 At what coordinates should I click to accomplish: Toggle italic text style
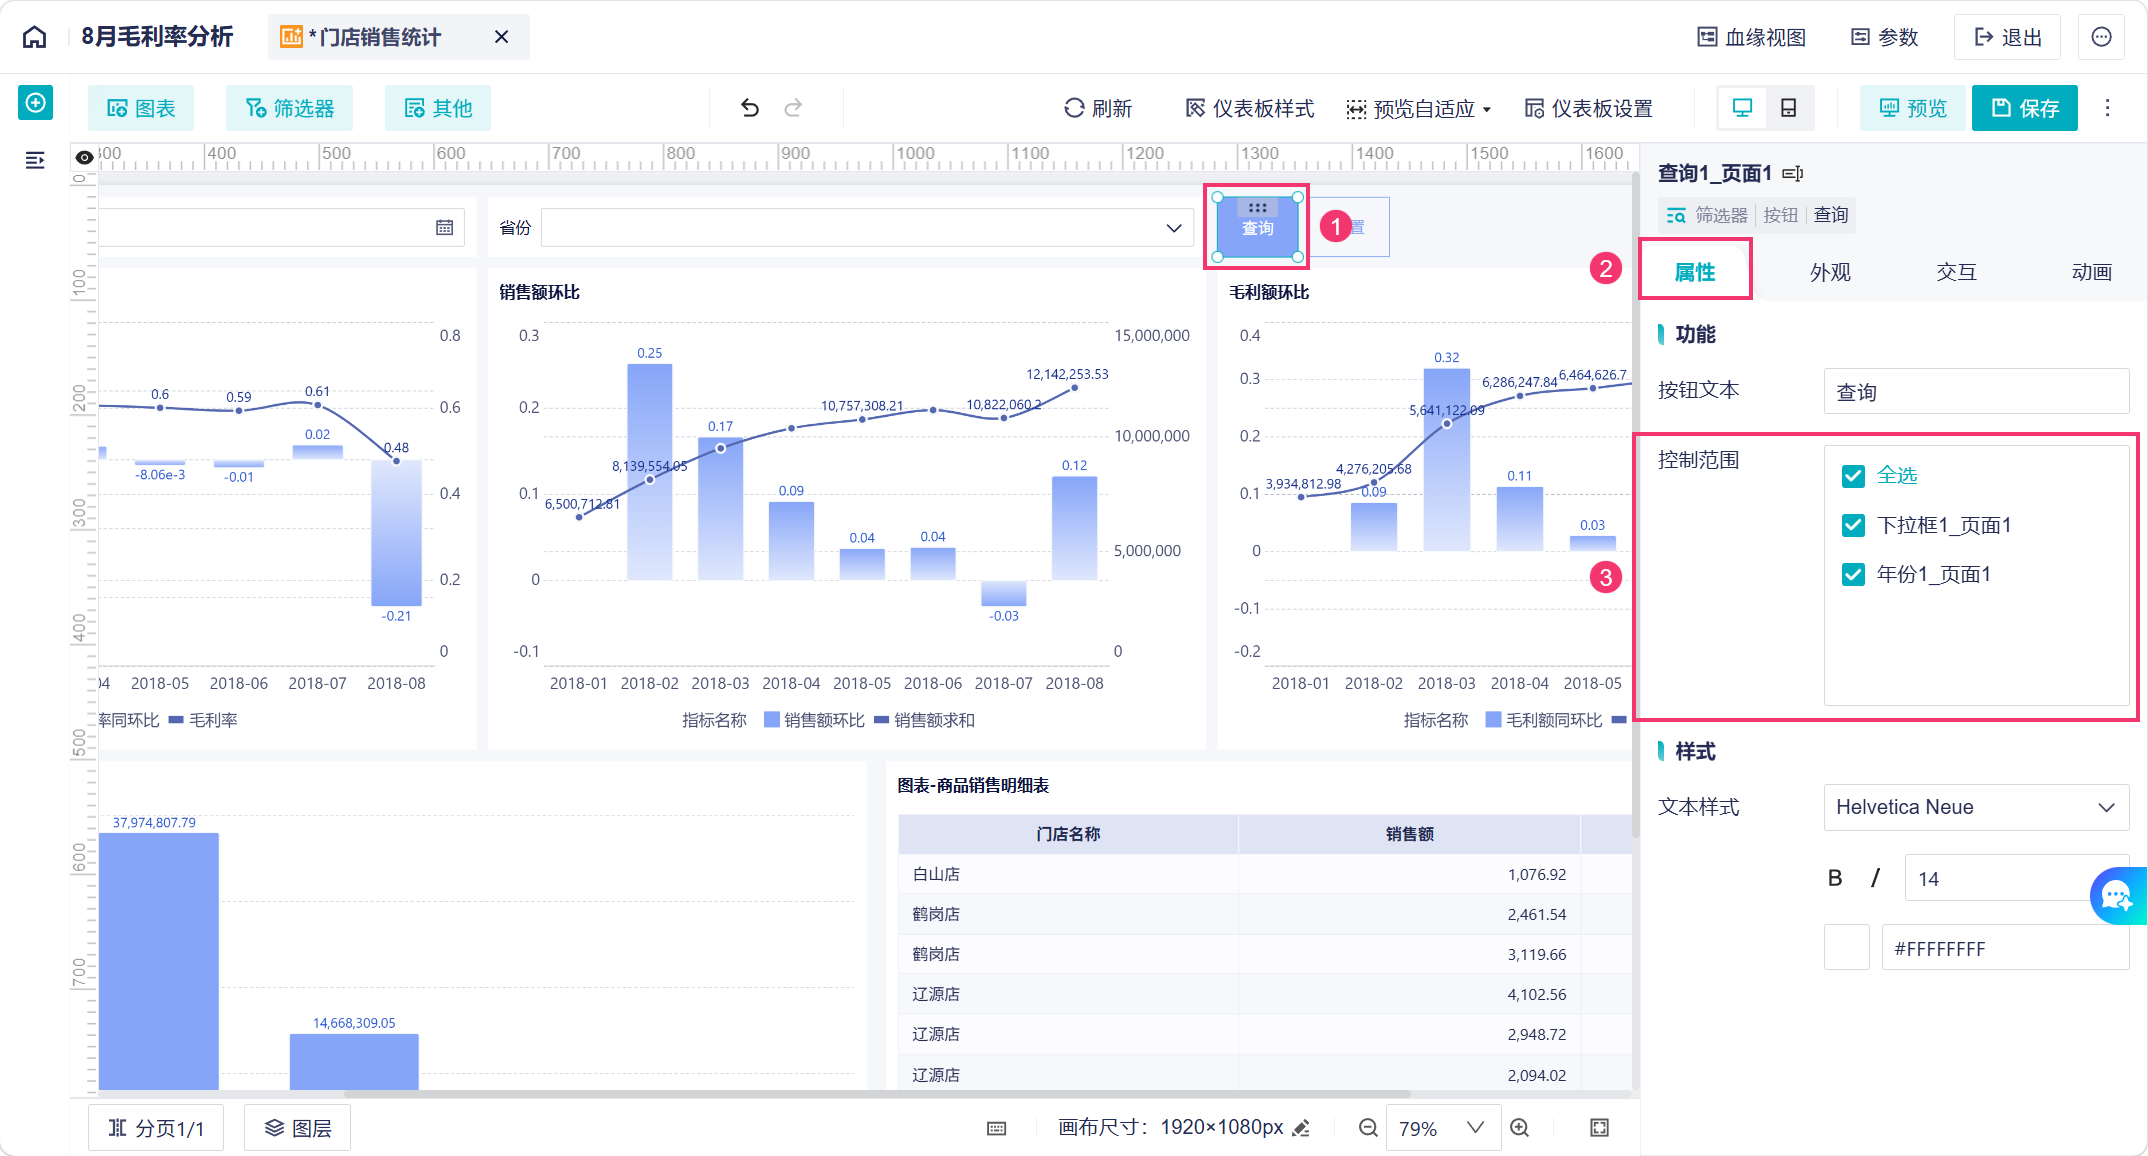pos(1876,878)
